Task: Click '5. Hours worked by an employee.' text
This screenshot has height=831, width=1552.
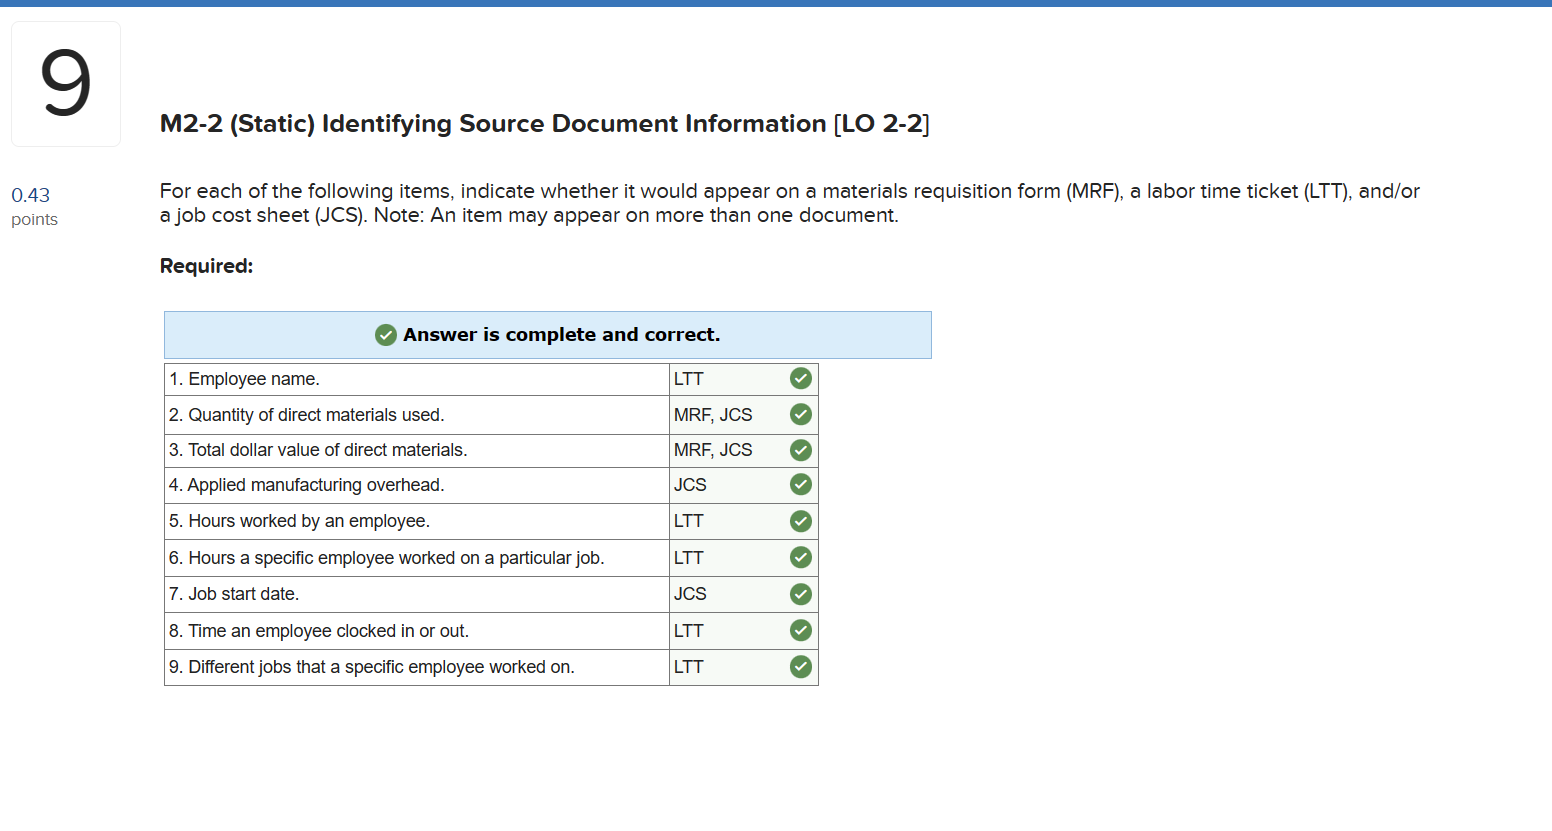Action: (299, 521)
